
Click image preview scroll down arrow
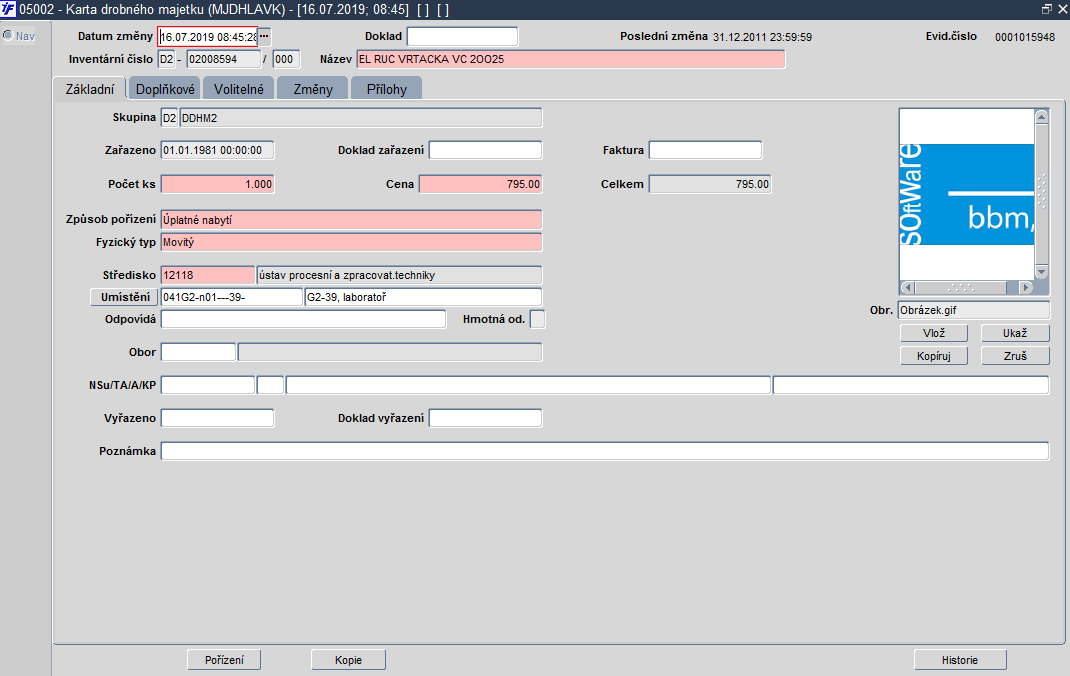(1041, 272)
